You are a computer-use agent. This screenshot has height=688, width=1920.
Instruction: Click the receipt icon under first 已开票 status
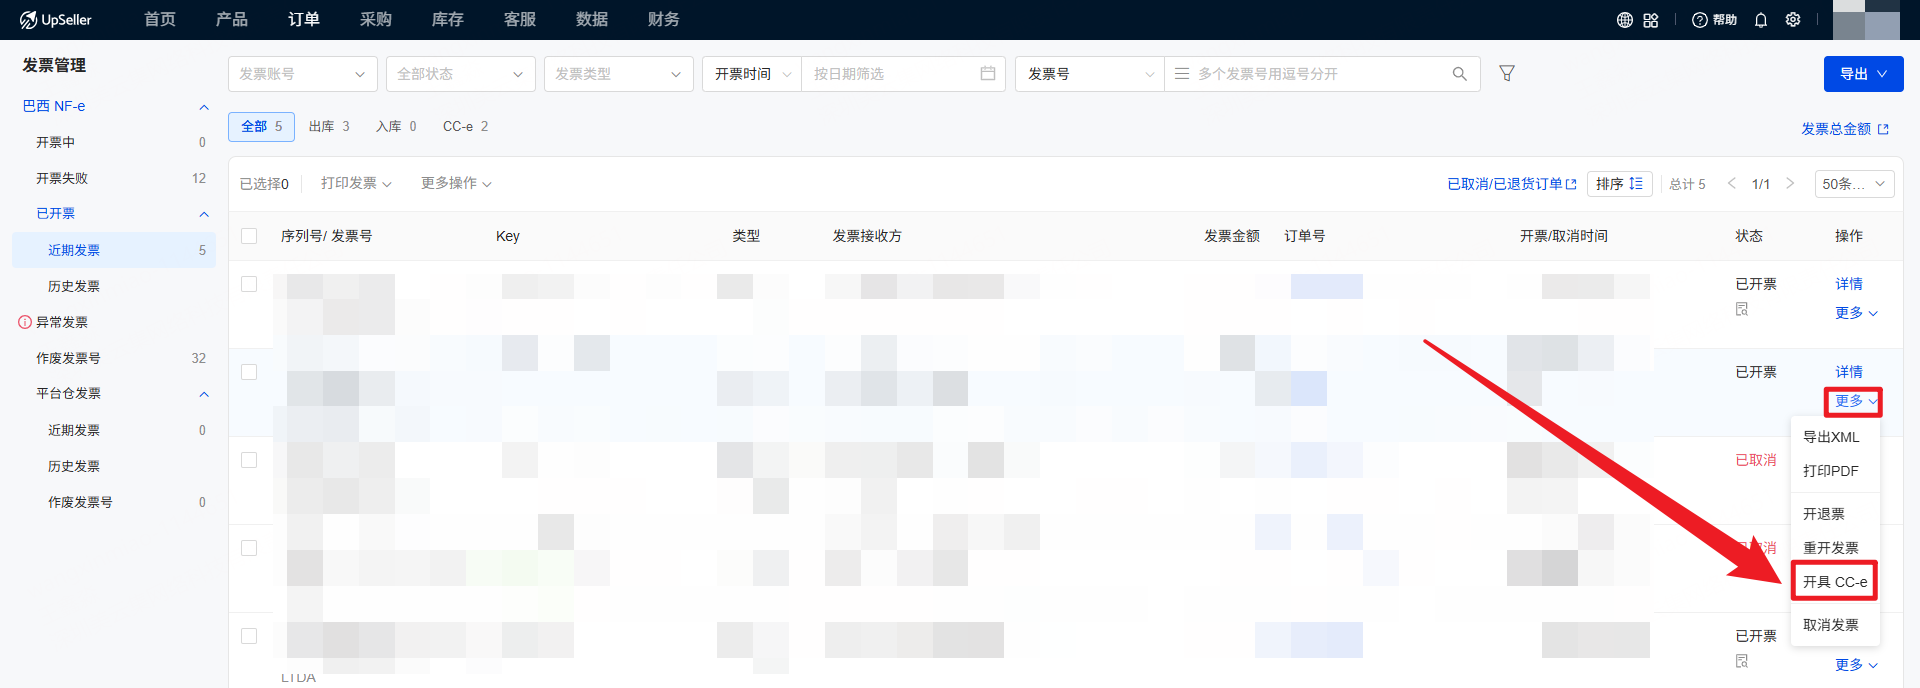tap(1742, 309)
